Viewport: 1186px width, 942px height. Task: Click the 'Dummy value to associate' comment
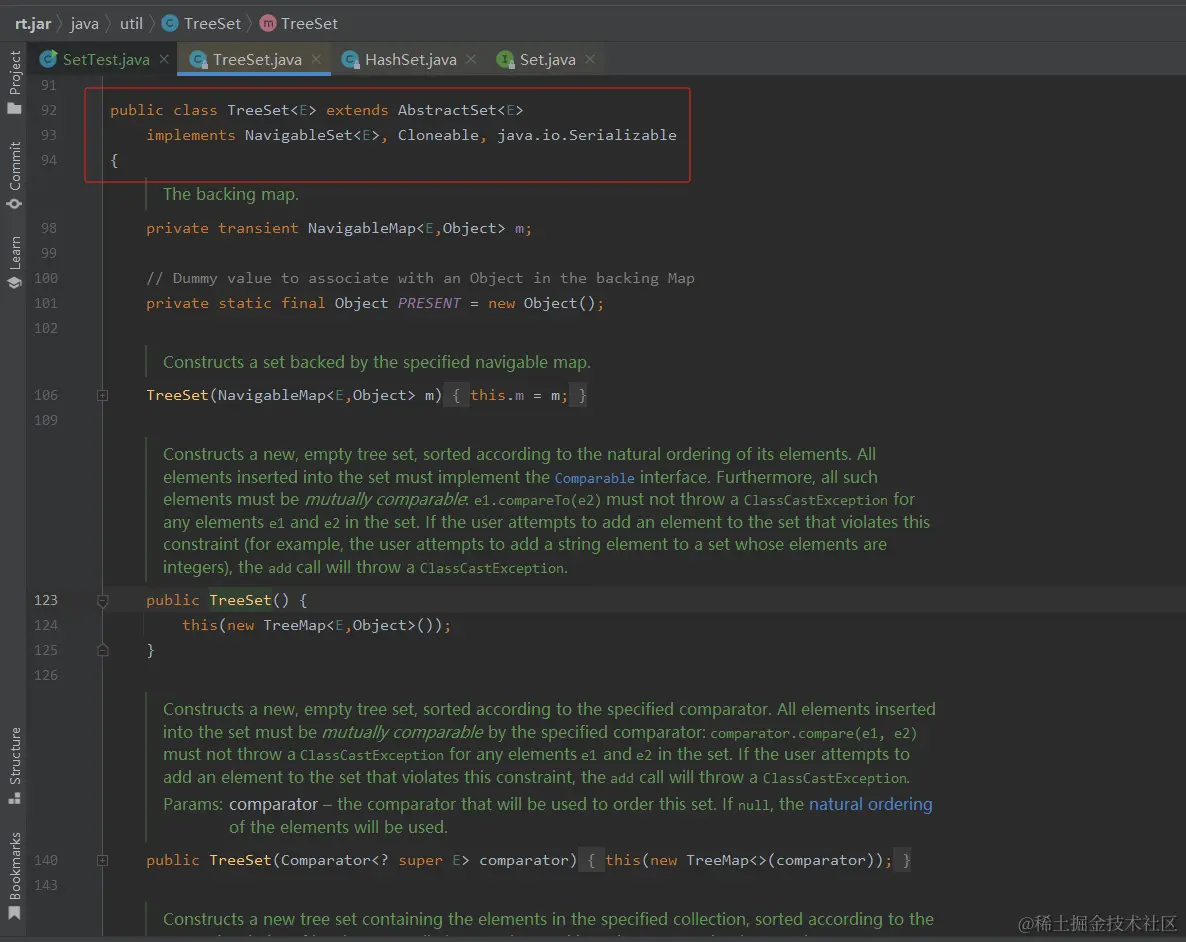click(420, 278)
